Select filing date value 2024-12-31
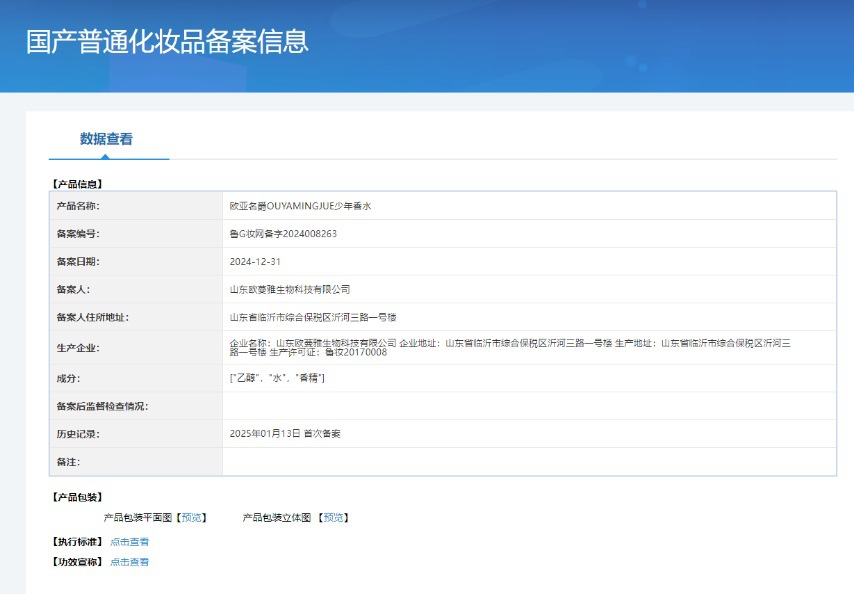This screenshot has height=594, width=854. [x=255, y=261]
